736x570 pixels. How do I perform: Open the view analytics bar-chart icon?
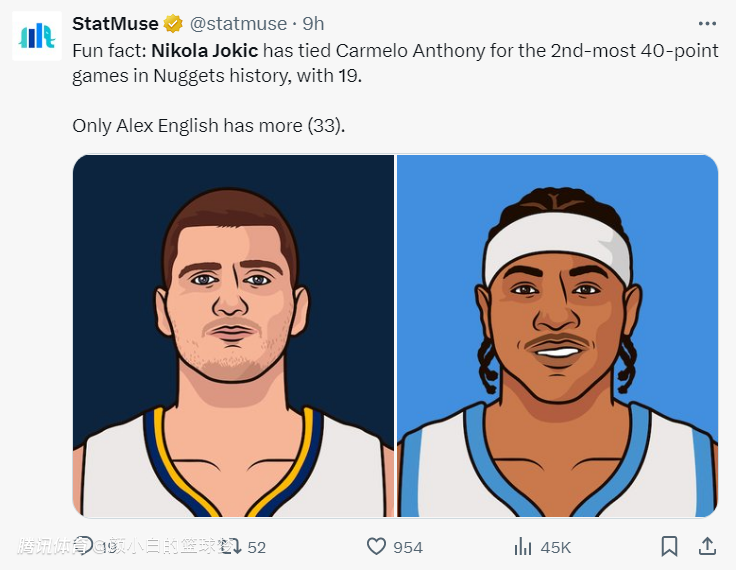(522, 547)
